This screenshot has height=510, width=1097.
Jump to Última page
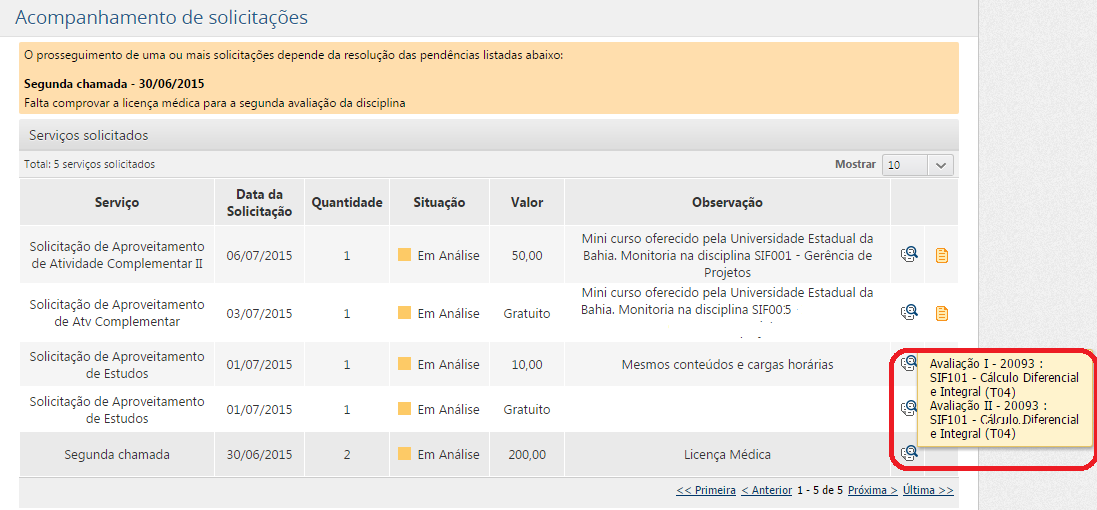(928, 490)
